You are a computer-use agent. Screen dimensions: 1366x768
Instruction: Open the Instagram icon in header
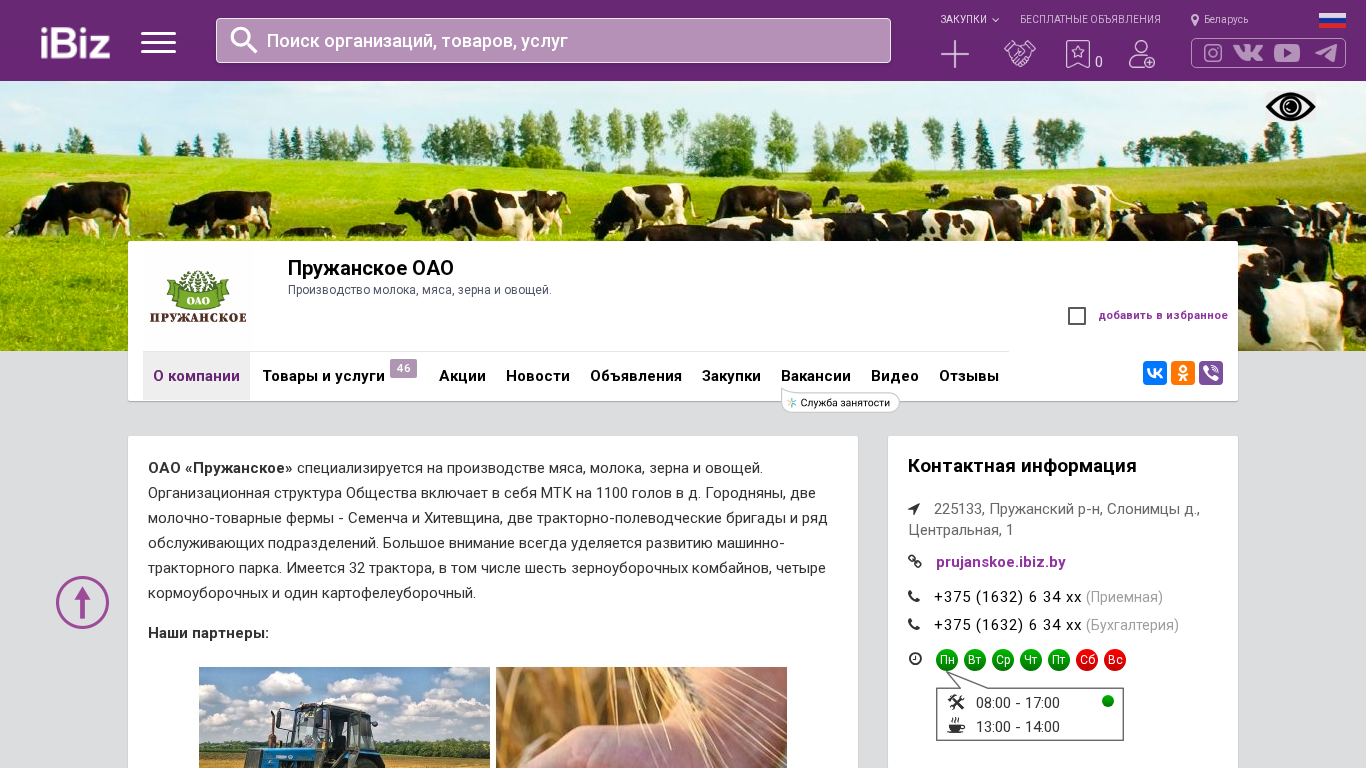coord(1213,53)
